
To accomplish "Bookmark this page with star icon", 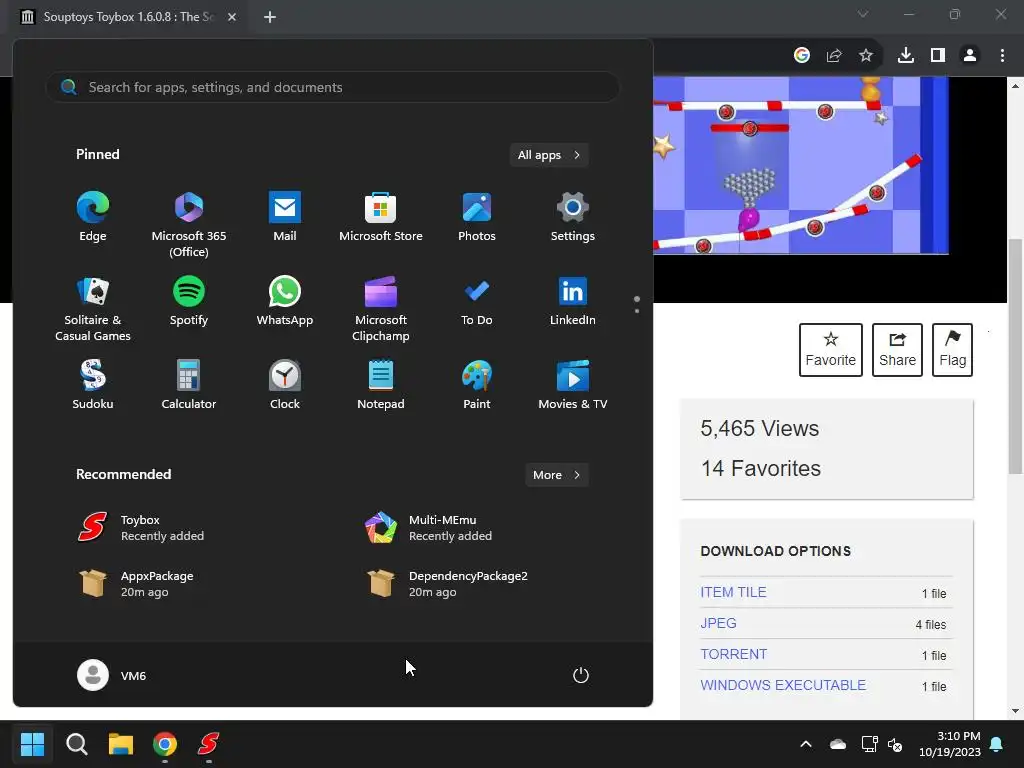I will pyautogui.click(x=866, y=56).
